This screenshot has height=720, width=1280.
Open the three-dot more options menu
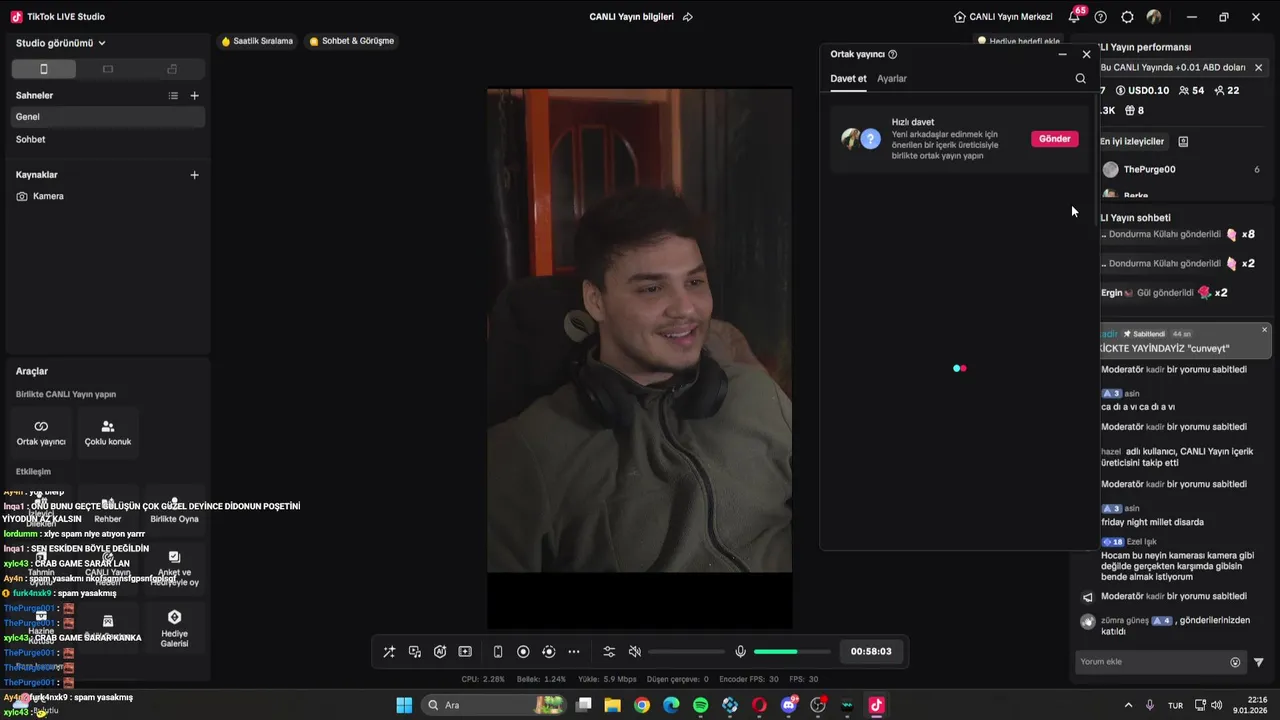[574, 652]
